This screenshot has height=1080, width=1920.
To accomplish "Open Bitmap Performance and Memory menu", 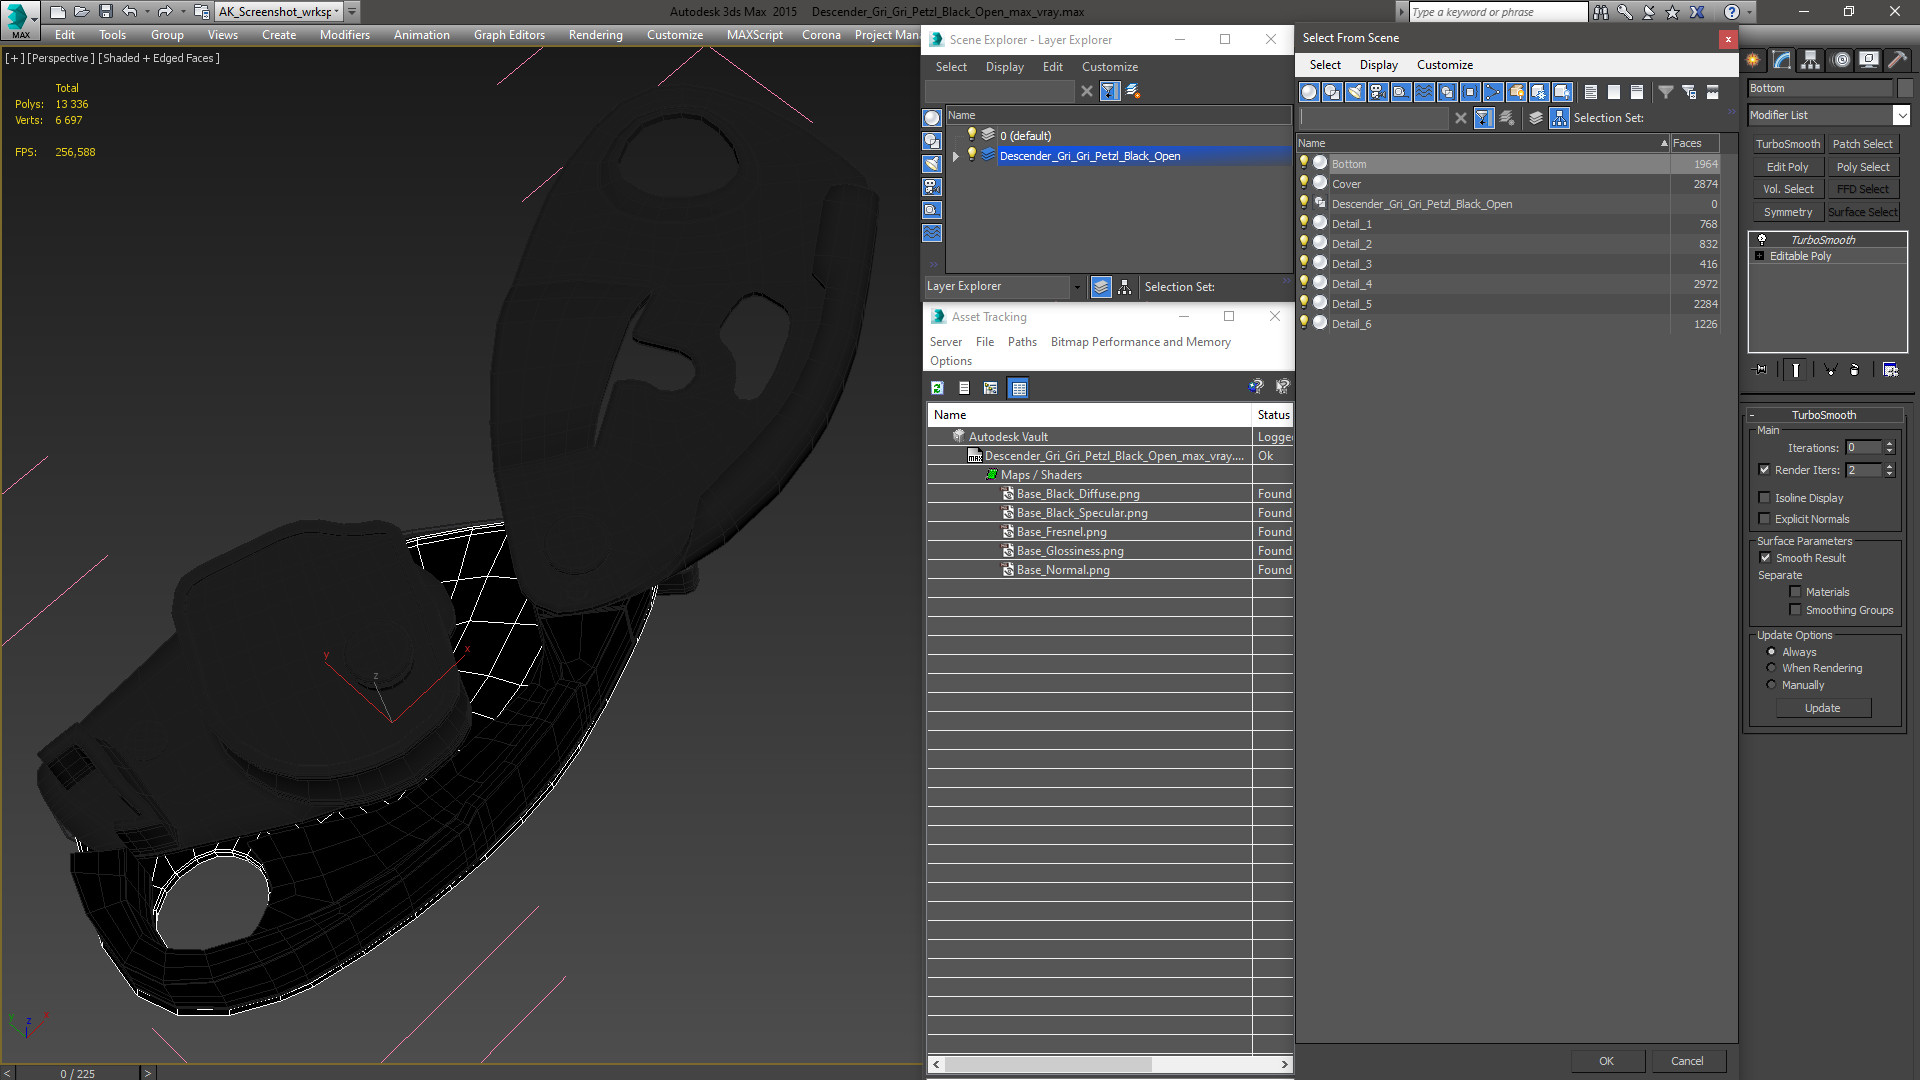I will [1140, 342].
